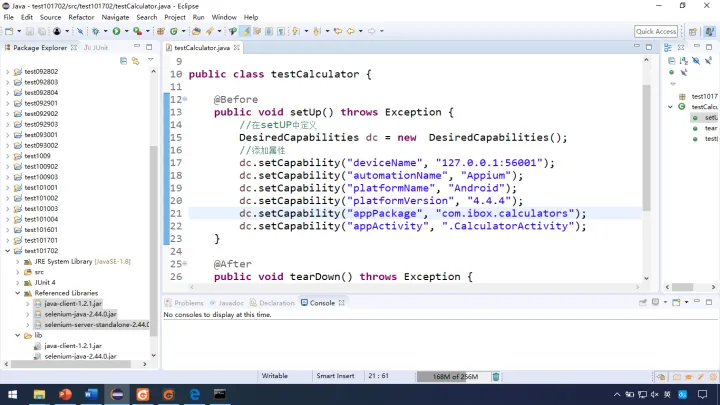Open the Refactor menu
720x405 pixels.
[x=81, y=17]
